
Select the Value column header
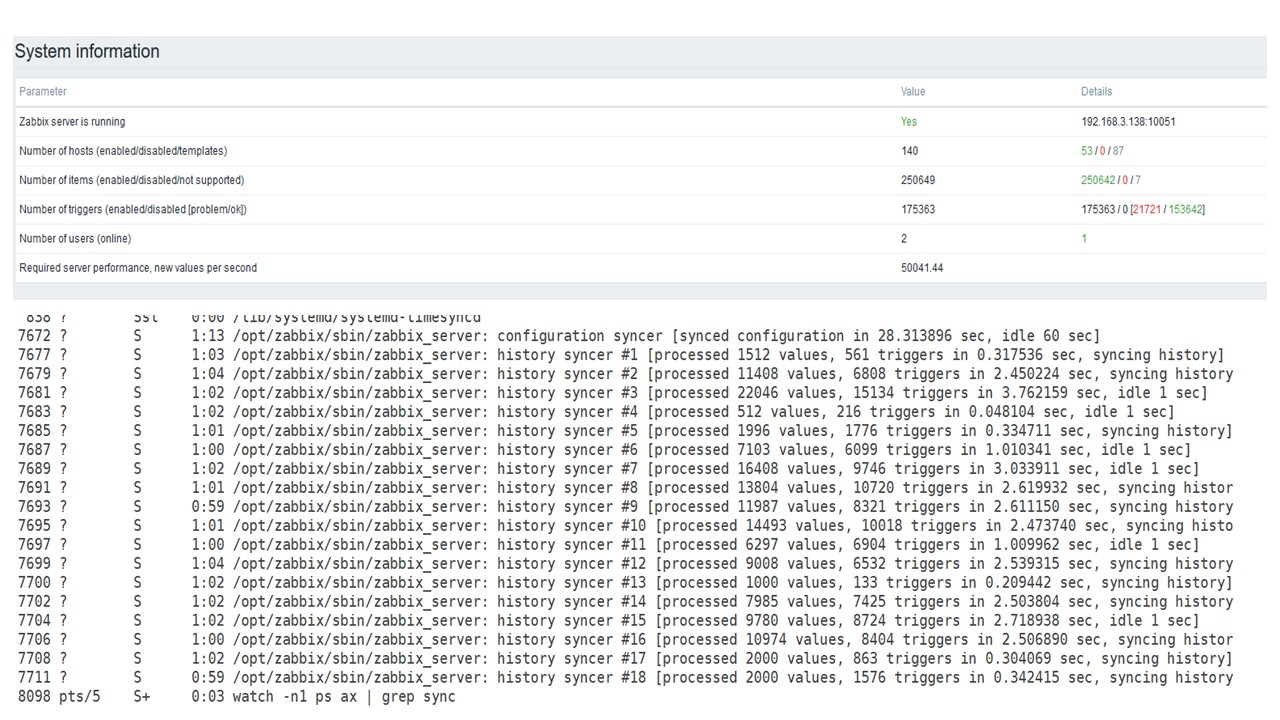pos(913,91)
